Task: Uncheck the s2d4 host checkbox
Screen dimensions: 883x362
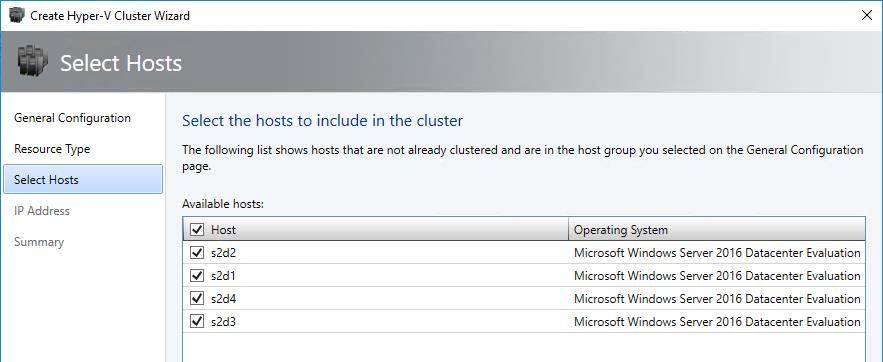Action: coord(197,298)
